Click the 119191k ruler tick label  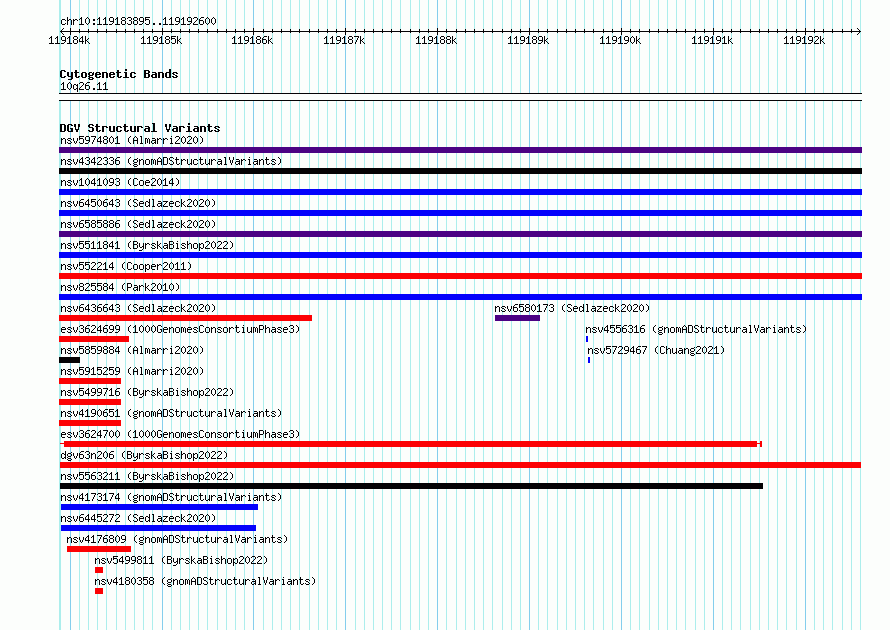point(712,40)
